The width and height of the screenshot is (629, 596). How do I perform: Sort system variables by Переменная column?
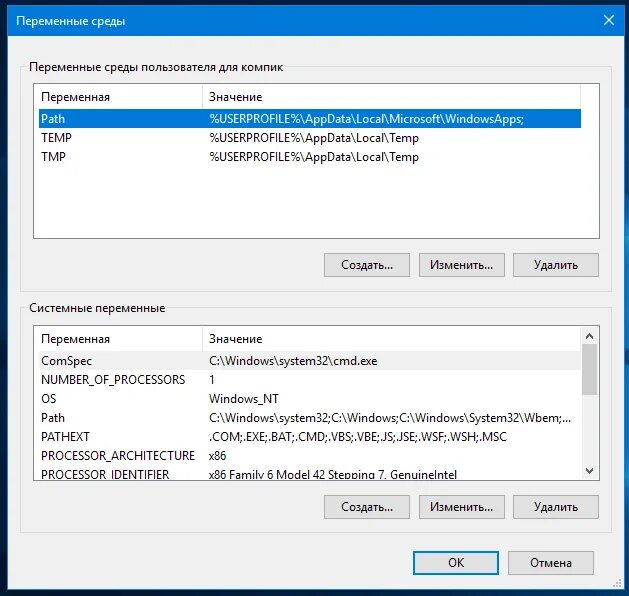[120, 339]
